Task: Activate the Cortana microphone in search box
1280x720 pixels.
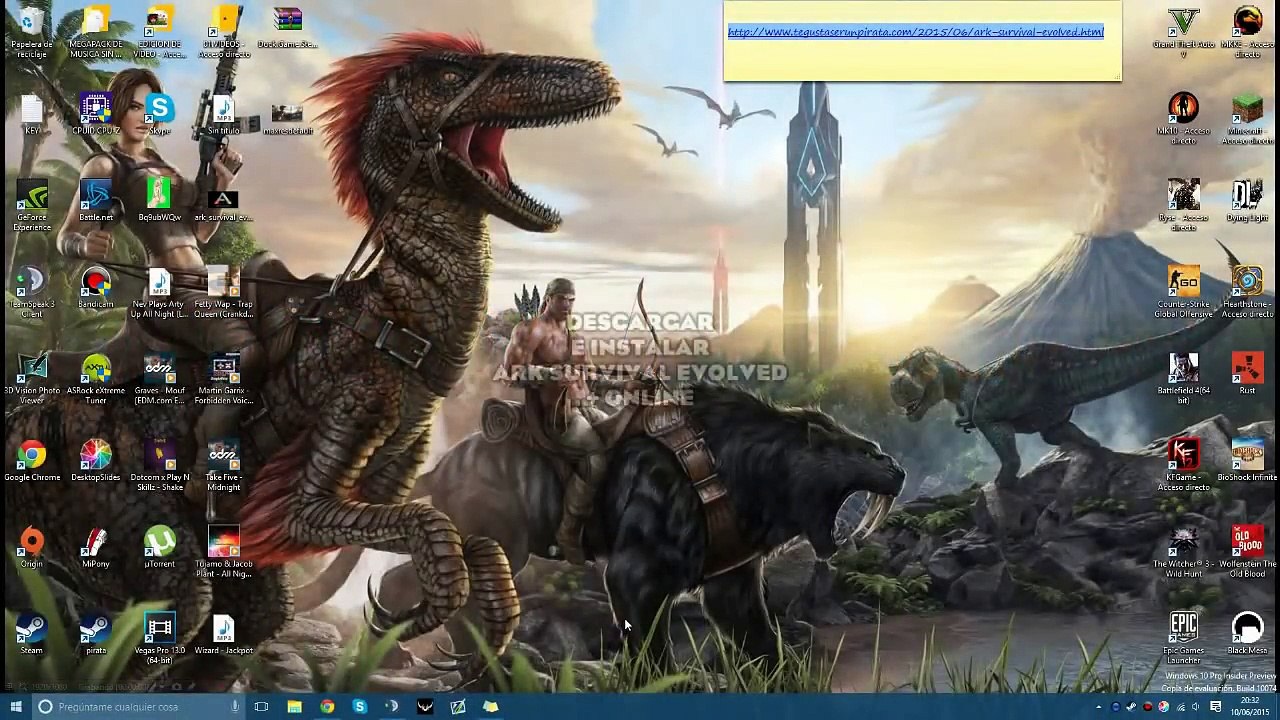Action: click(x=235, y=706)
